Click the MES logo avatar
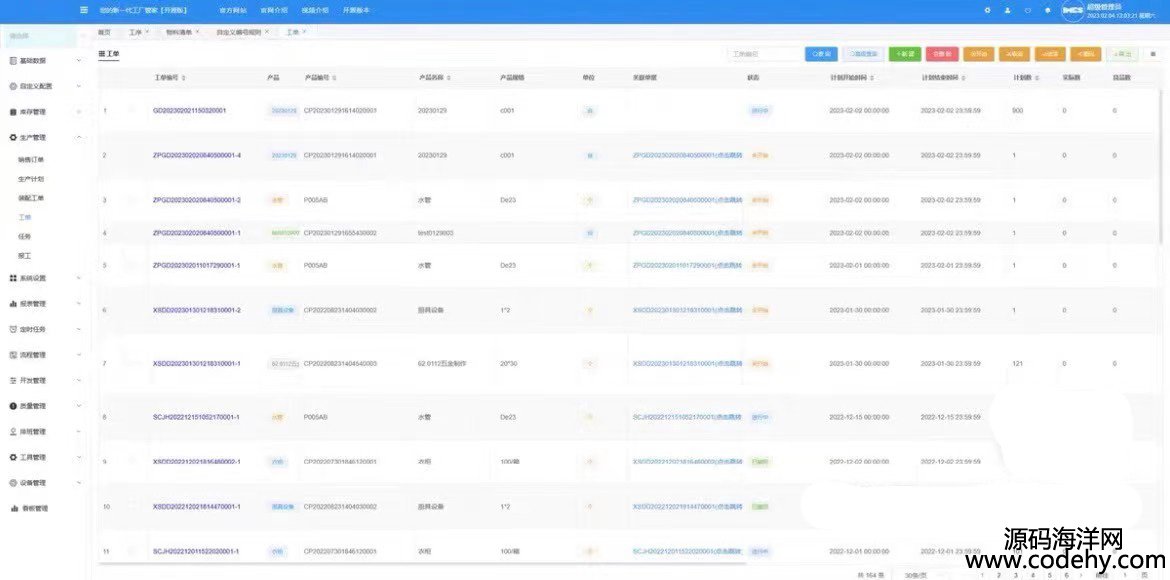This screenshot has width=1170, height=580. pos(1072,11)
